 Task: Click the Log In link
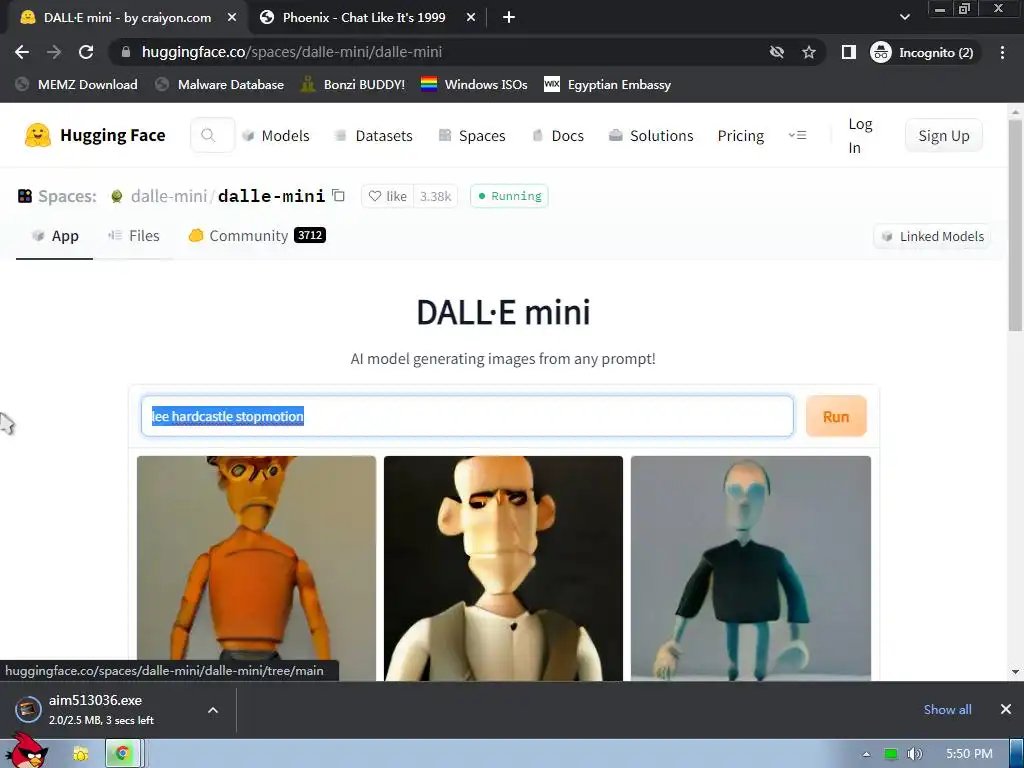click(860, 135)
